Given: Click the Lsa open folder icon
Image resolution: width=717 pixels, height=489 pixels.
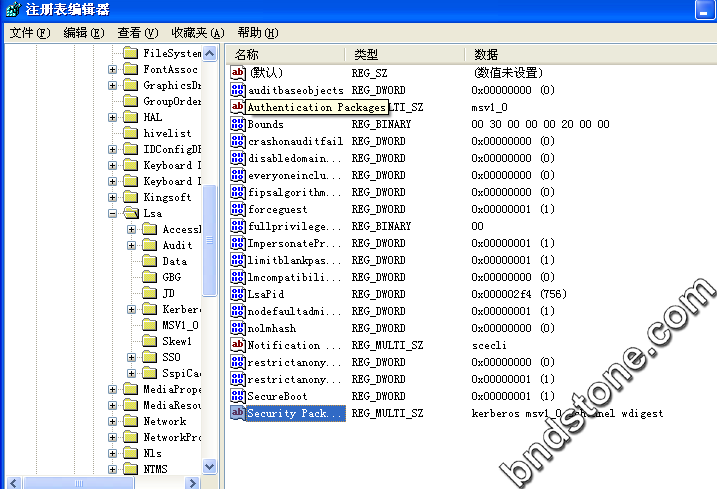Looking at the screenshot, I should coord(130,214).
